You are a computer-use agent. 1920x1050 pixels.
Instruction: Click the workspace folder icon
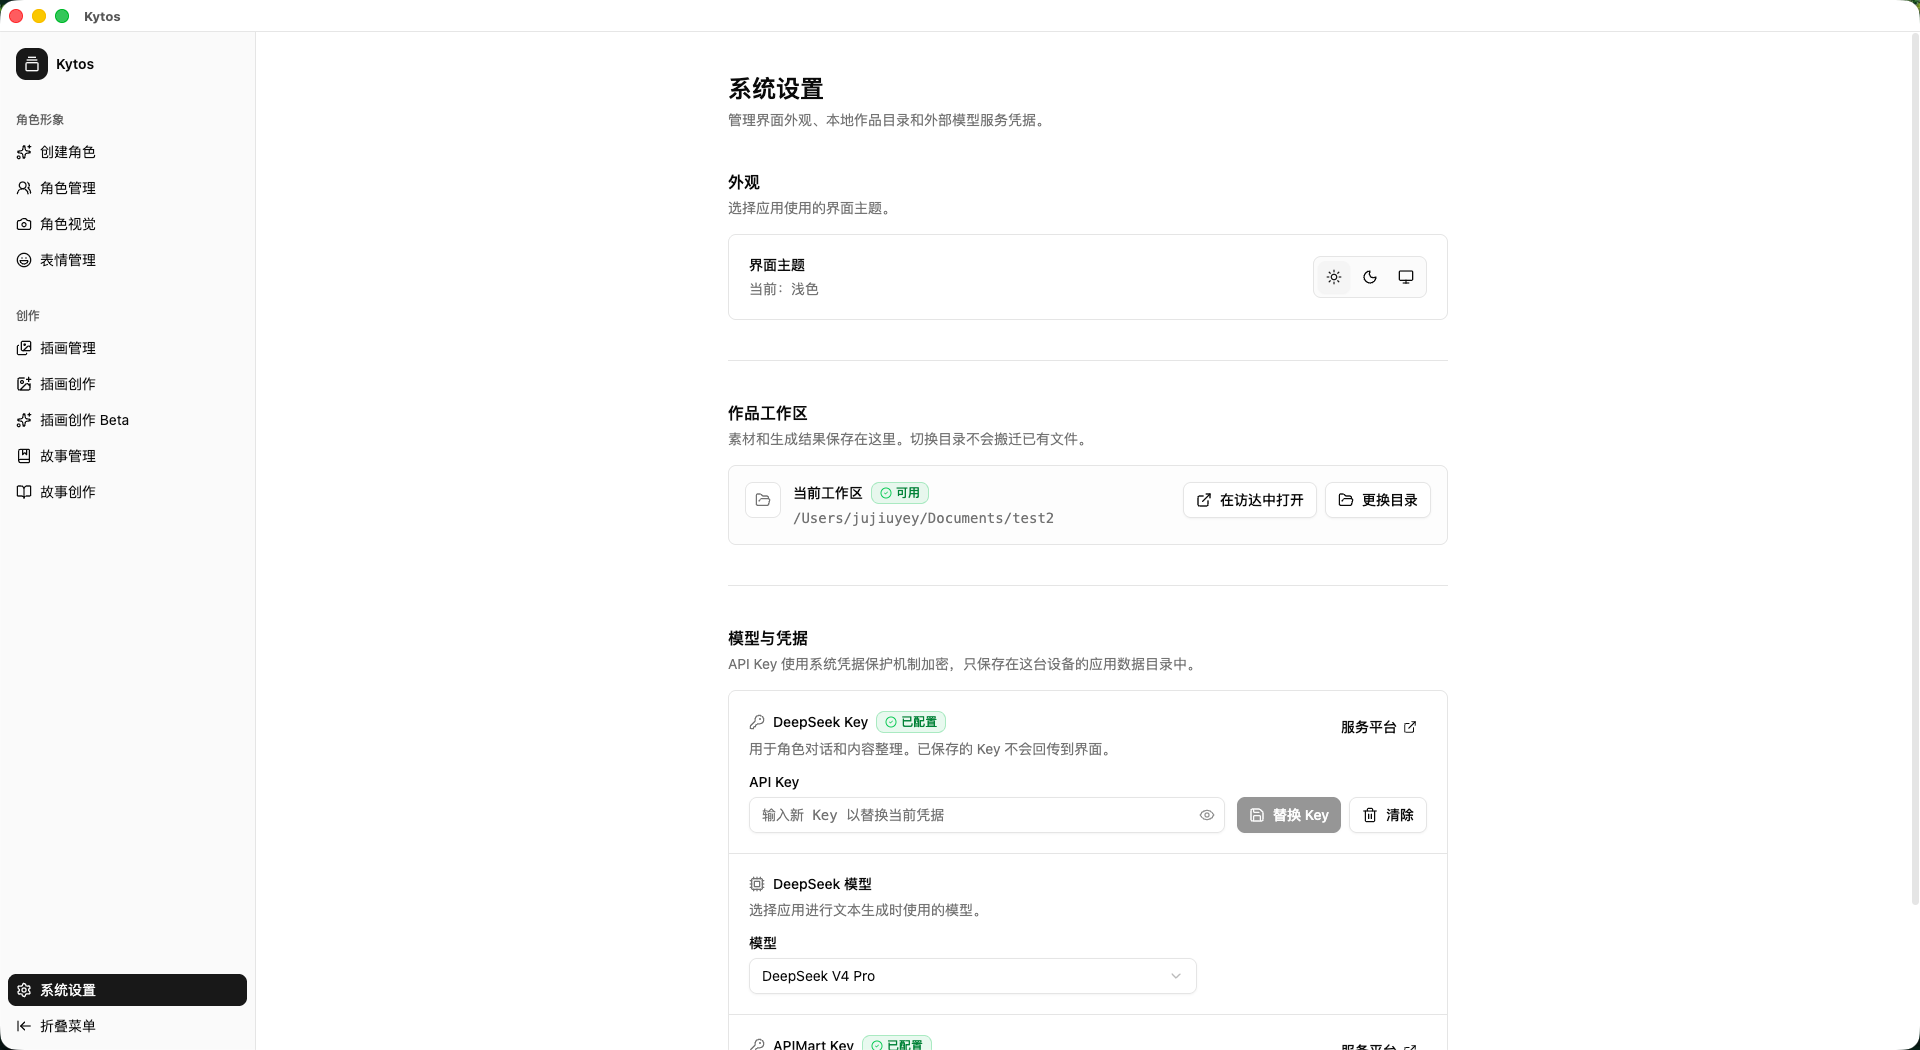763,500
